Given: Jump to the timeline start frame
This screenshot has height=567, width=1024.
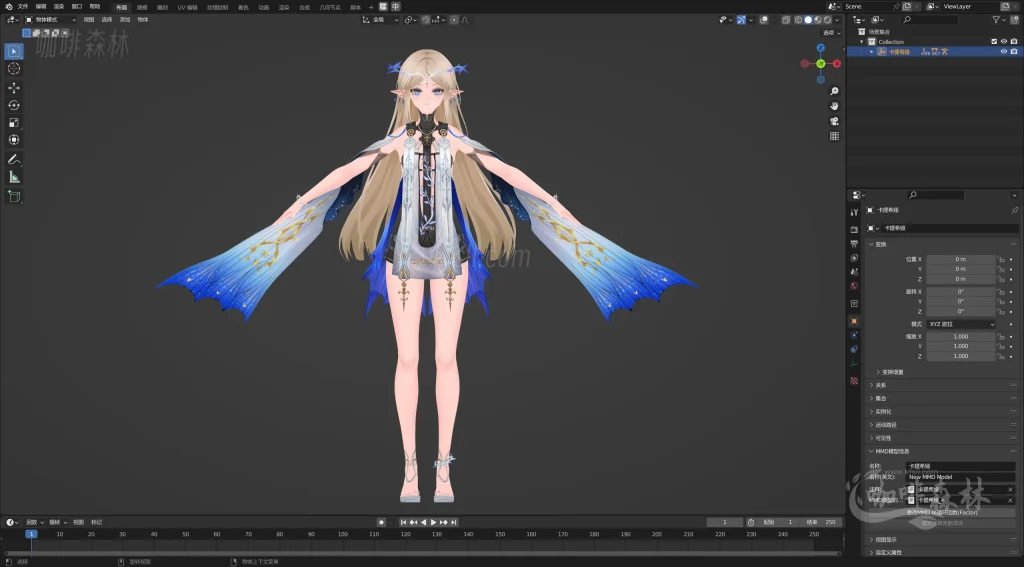Looking at the screenshot, I should click(403, 523).
